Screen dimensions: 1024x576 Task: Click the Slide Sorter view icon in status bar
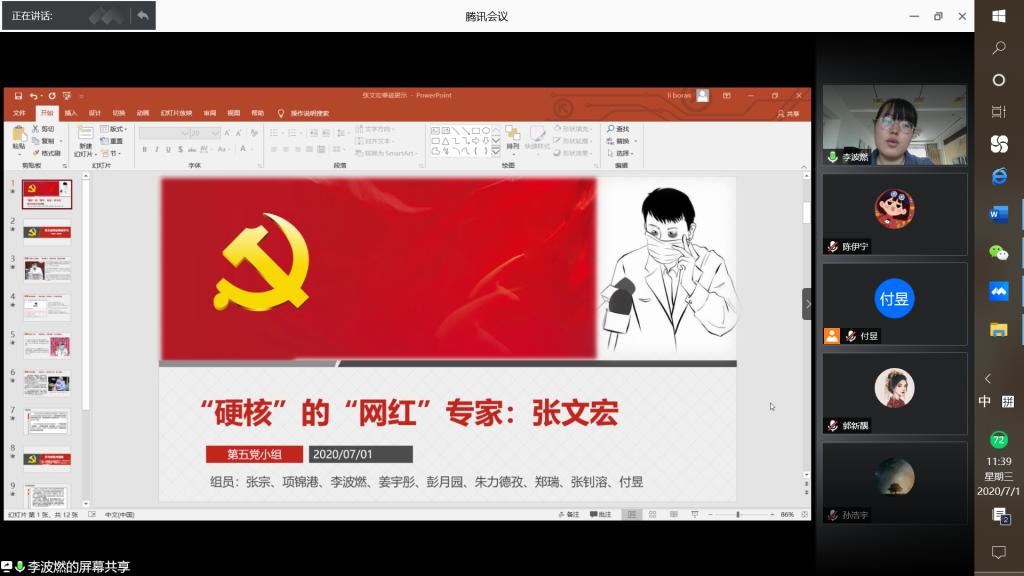point(650,514)
